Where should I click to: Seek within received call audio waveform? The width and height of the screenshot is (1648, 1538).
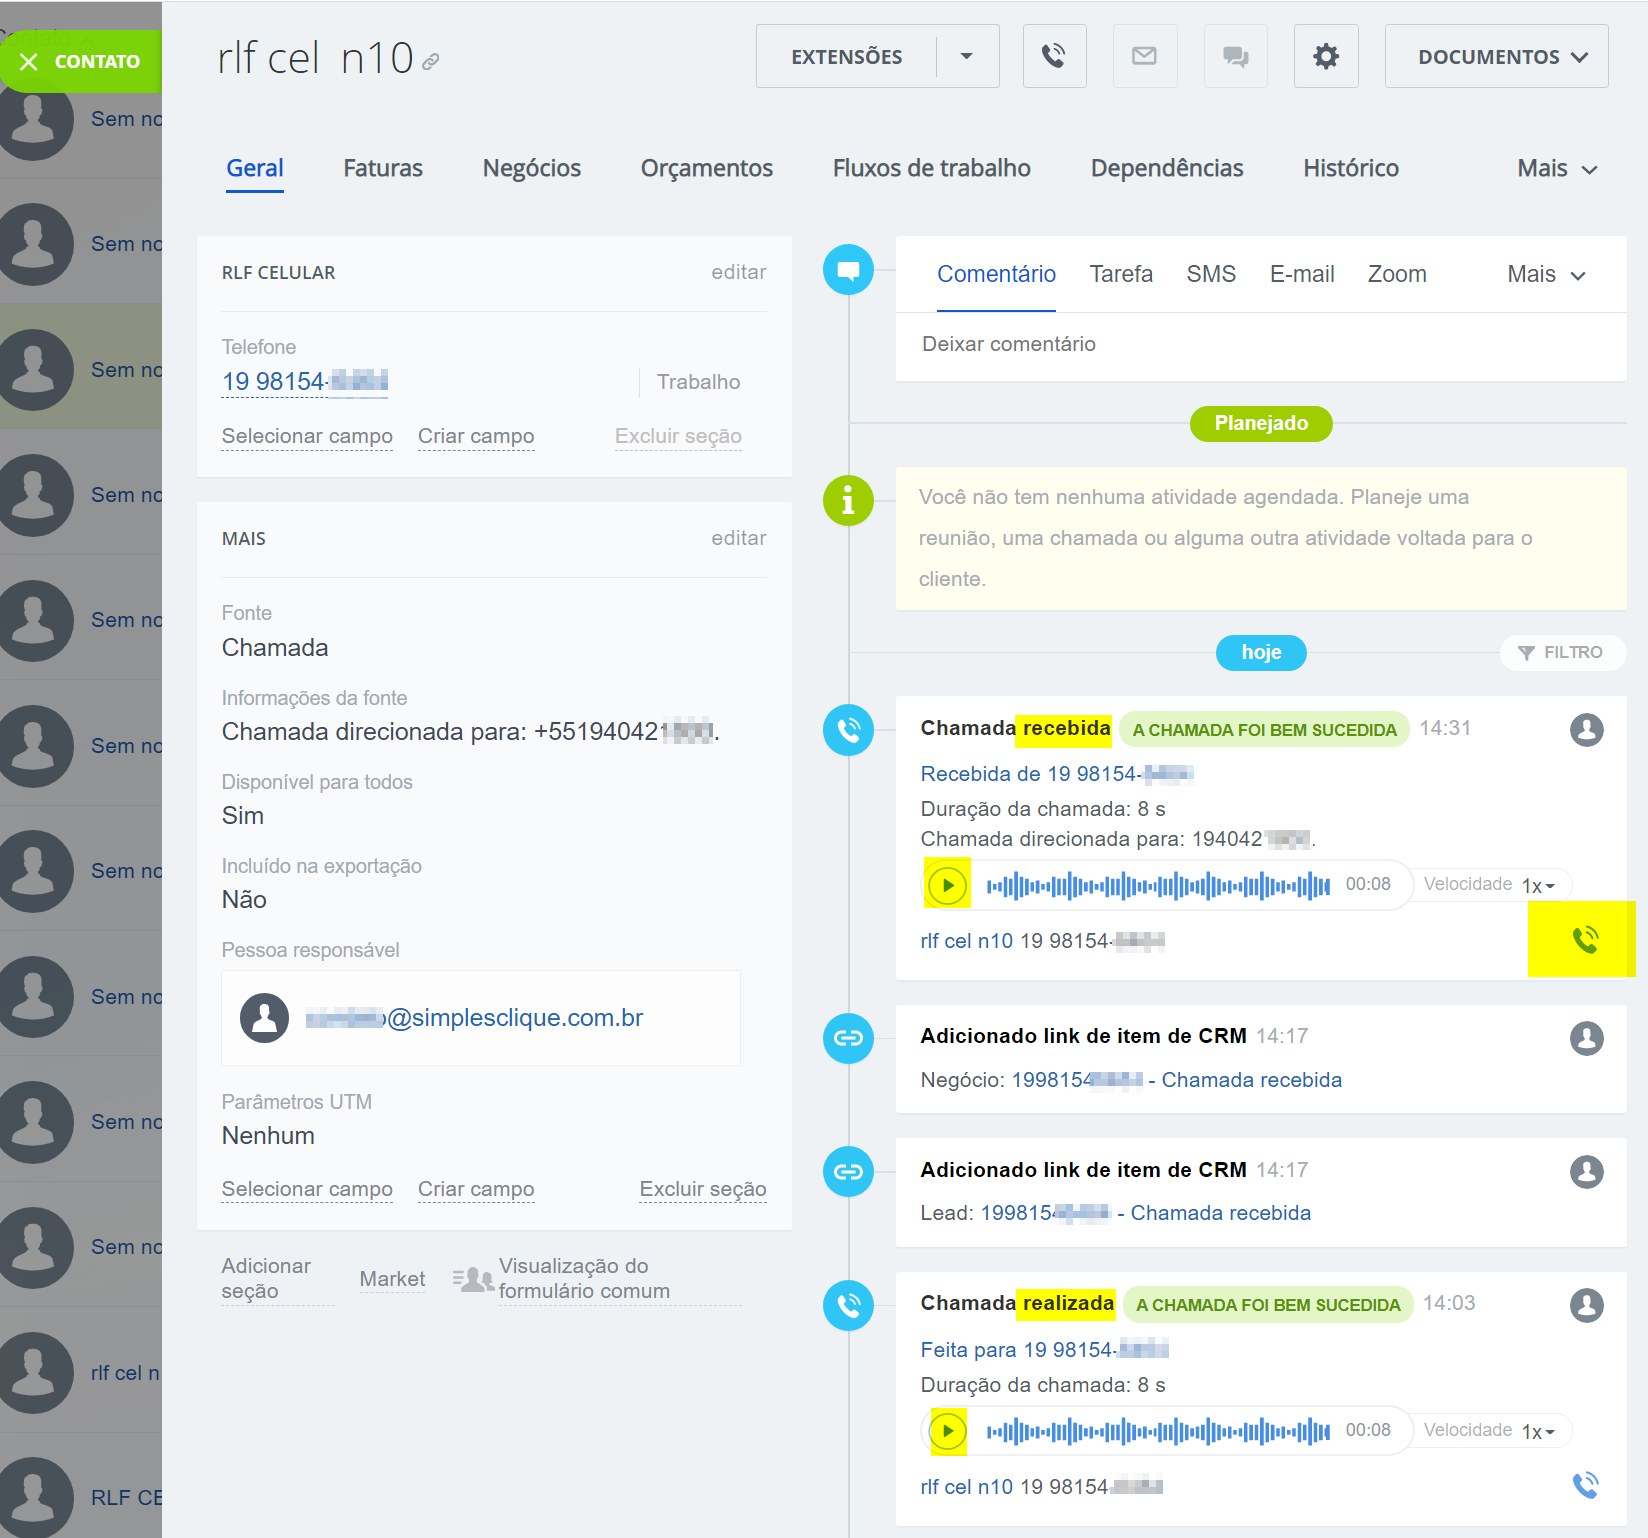(x=1157, y=886)
